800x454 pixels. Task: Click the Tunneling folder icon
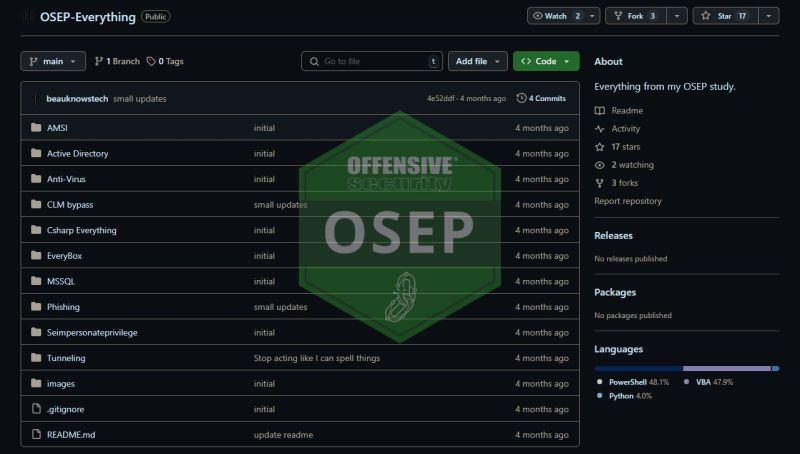point(36,358)
